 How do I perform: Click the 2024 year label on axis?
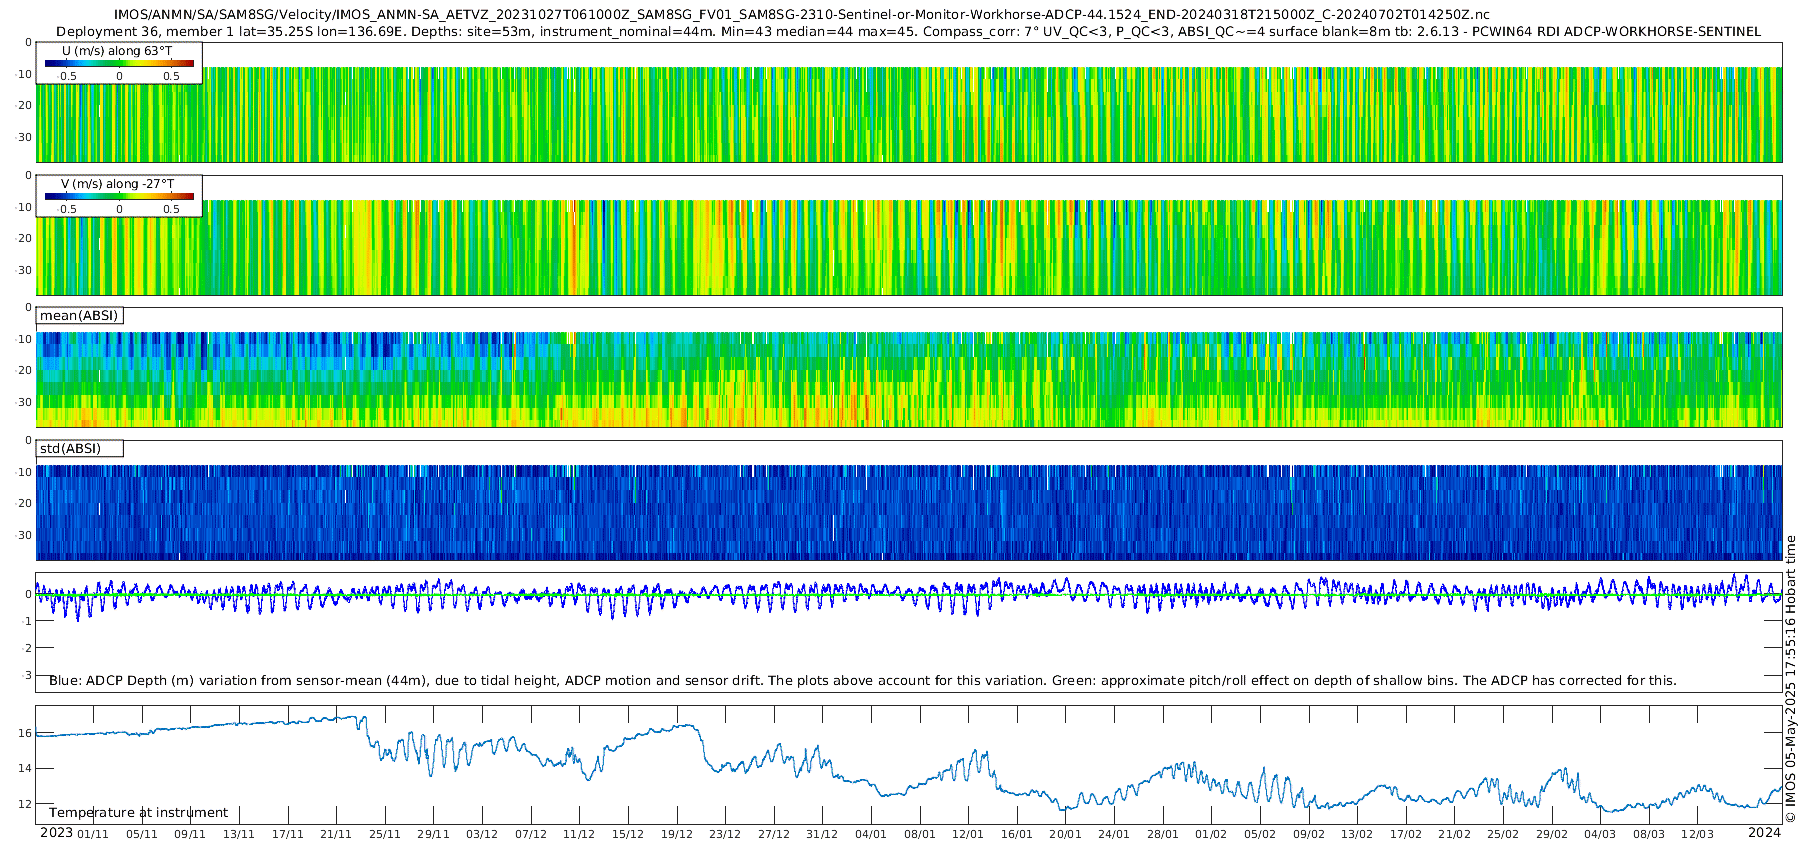[x=1764, y=833]
